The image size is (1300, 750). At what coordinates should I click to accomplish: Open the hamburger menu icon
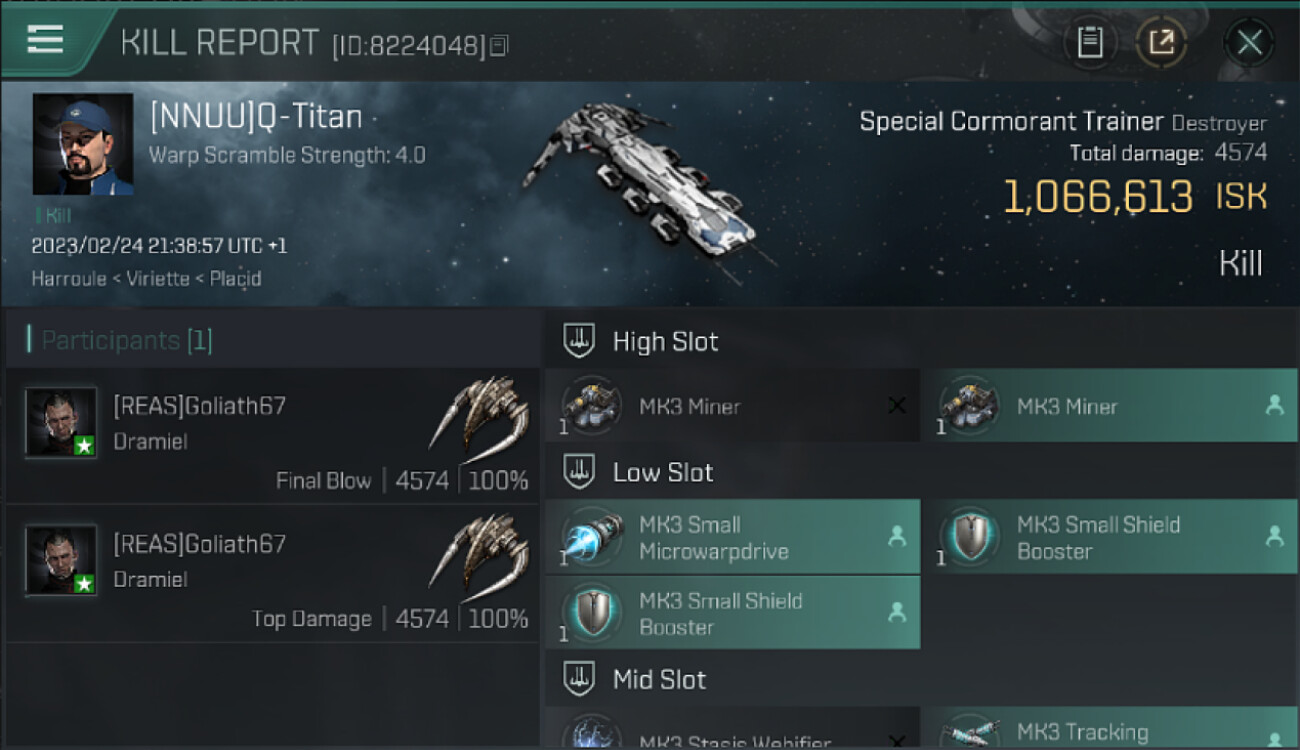click(45, 40)
